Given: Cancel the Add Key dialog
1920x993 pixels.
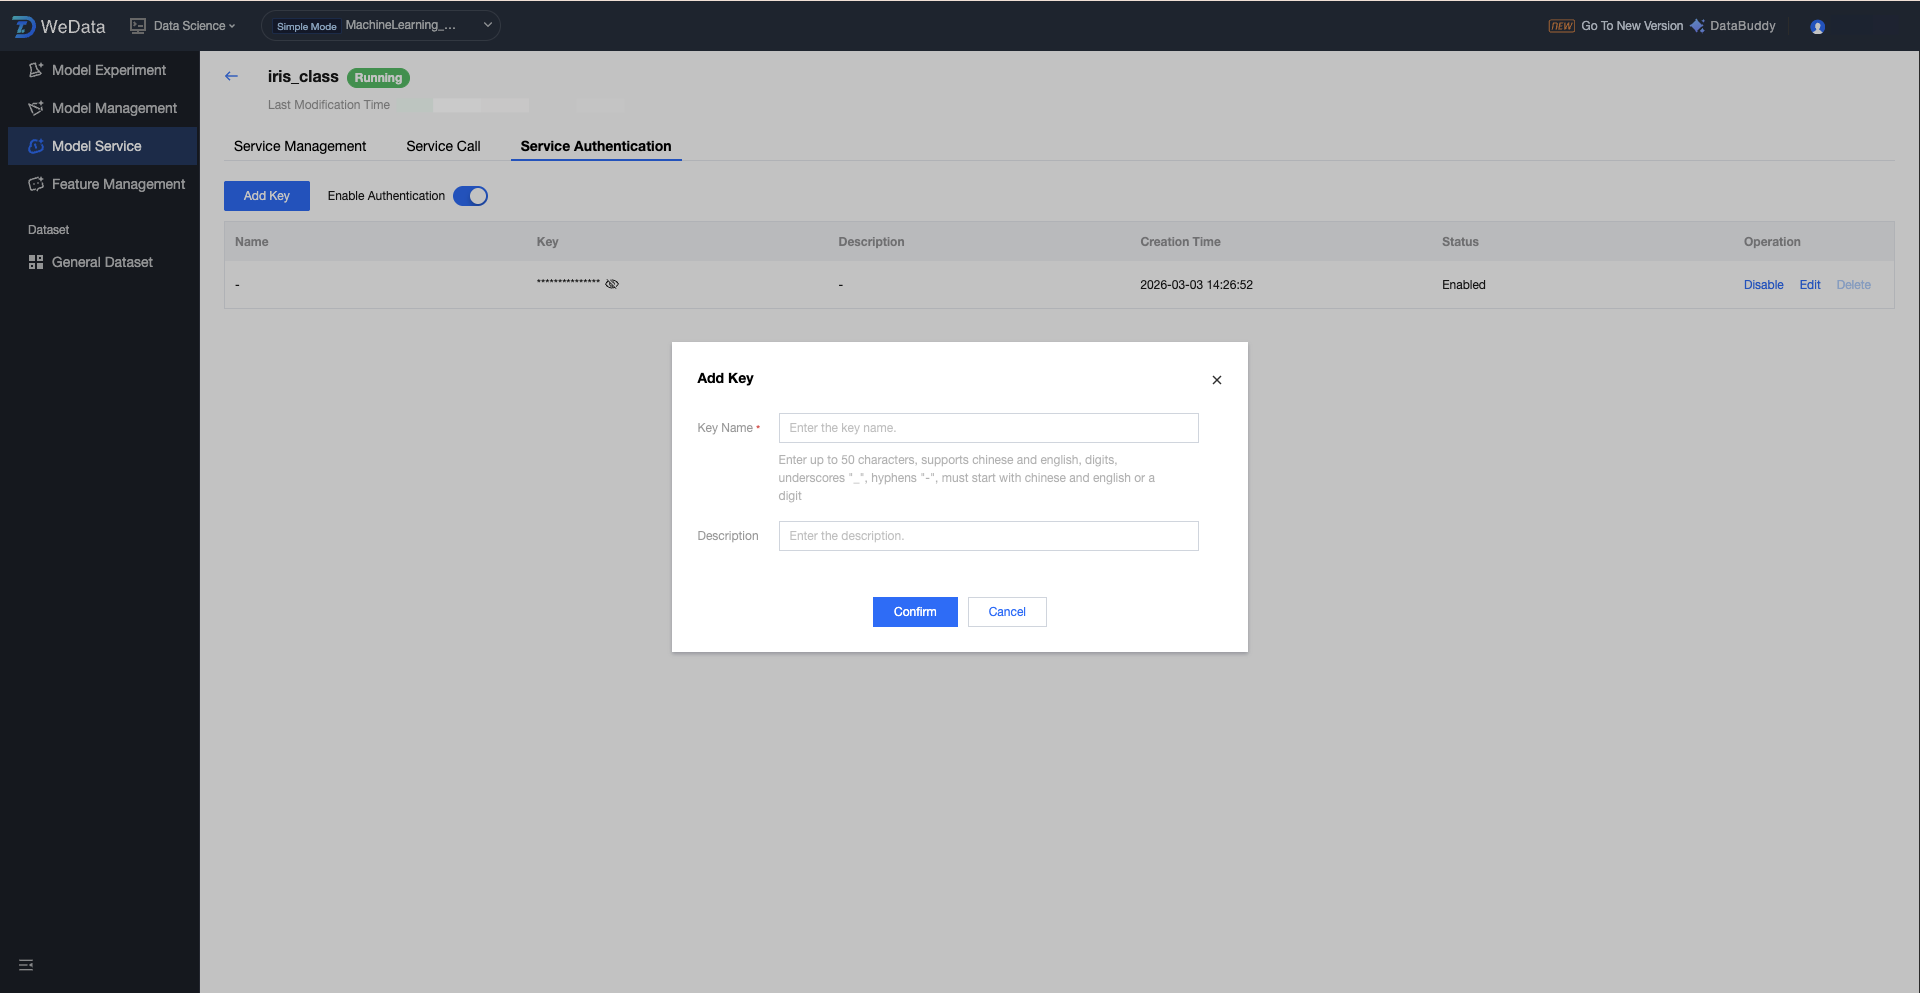Looking at the screenshot, I should click(x=1007, y=612).
